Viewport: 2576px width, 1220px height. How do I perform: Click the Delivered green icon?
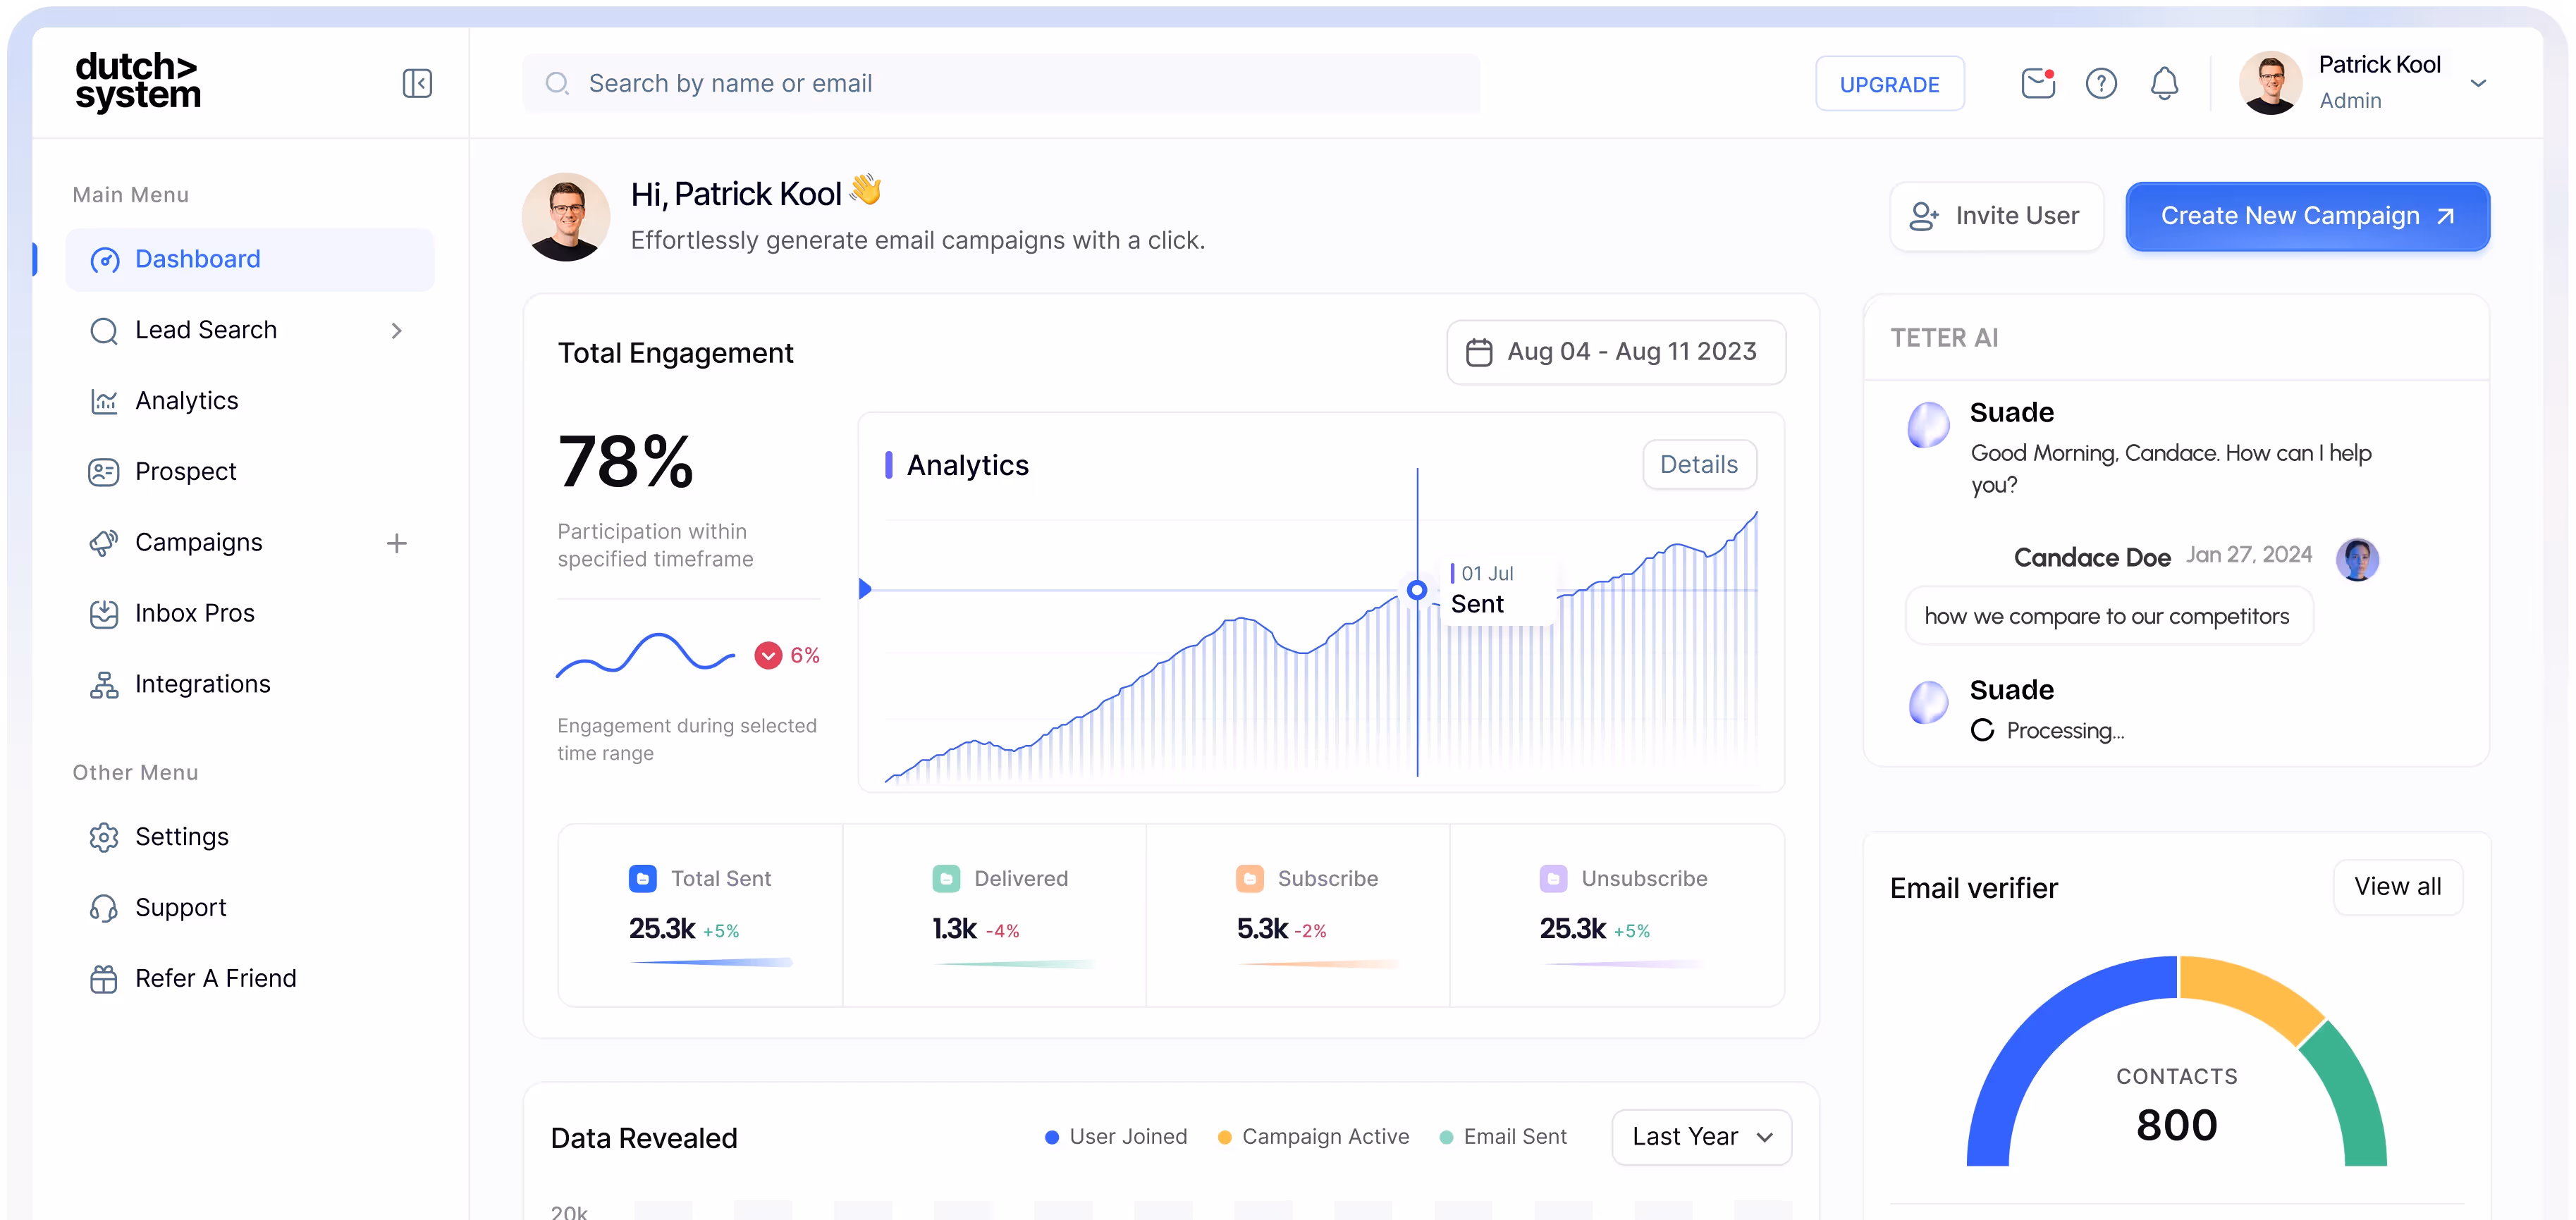[x=946, y=879]
